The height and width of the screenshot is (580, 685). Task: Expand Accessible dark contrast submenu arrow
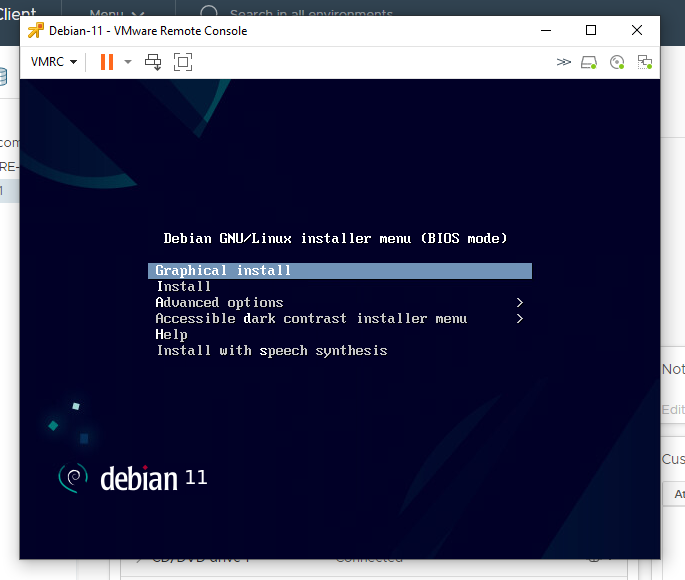pyautogui.click(x=519, y=319)
